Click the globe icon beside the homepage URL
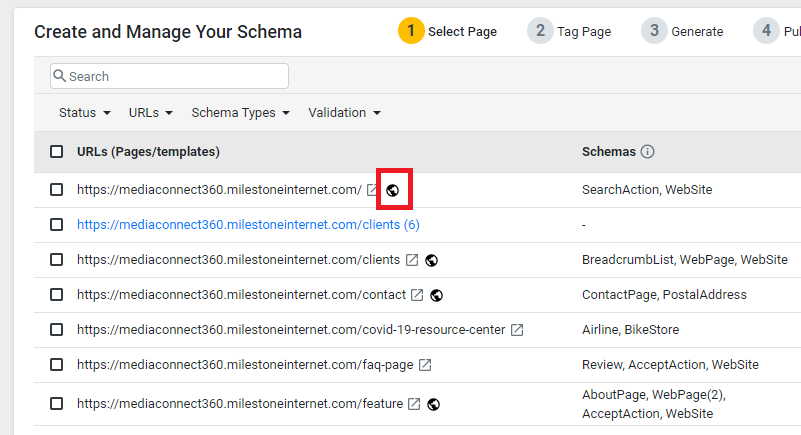Screen dimensions: 801x435 tap(392, 190)
